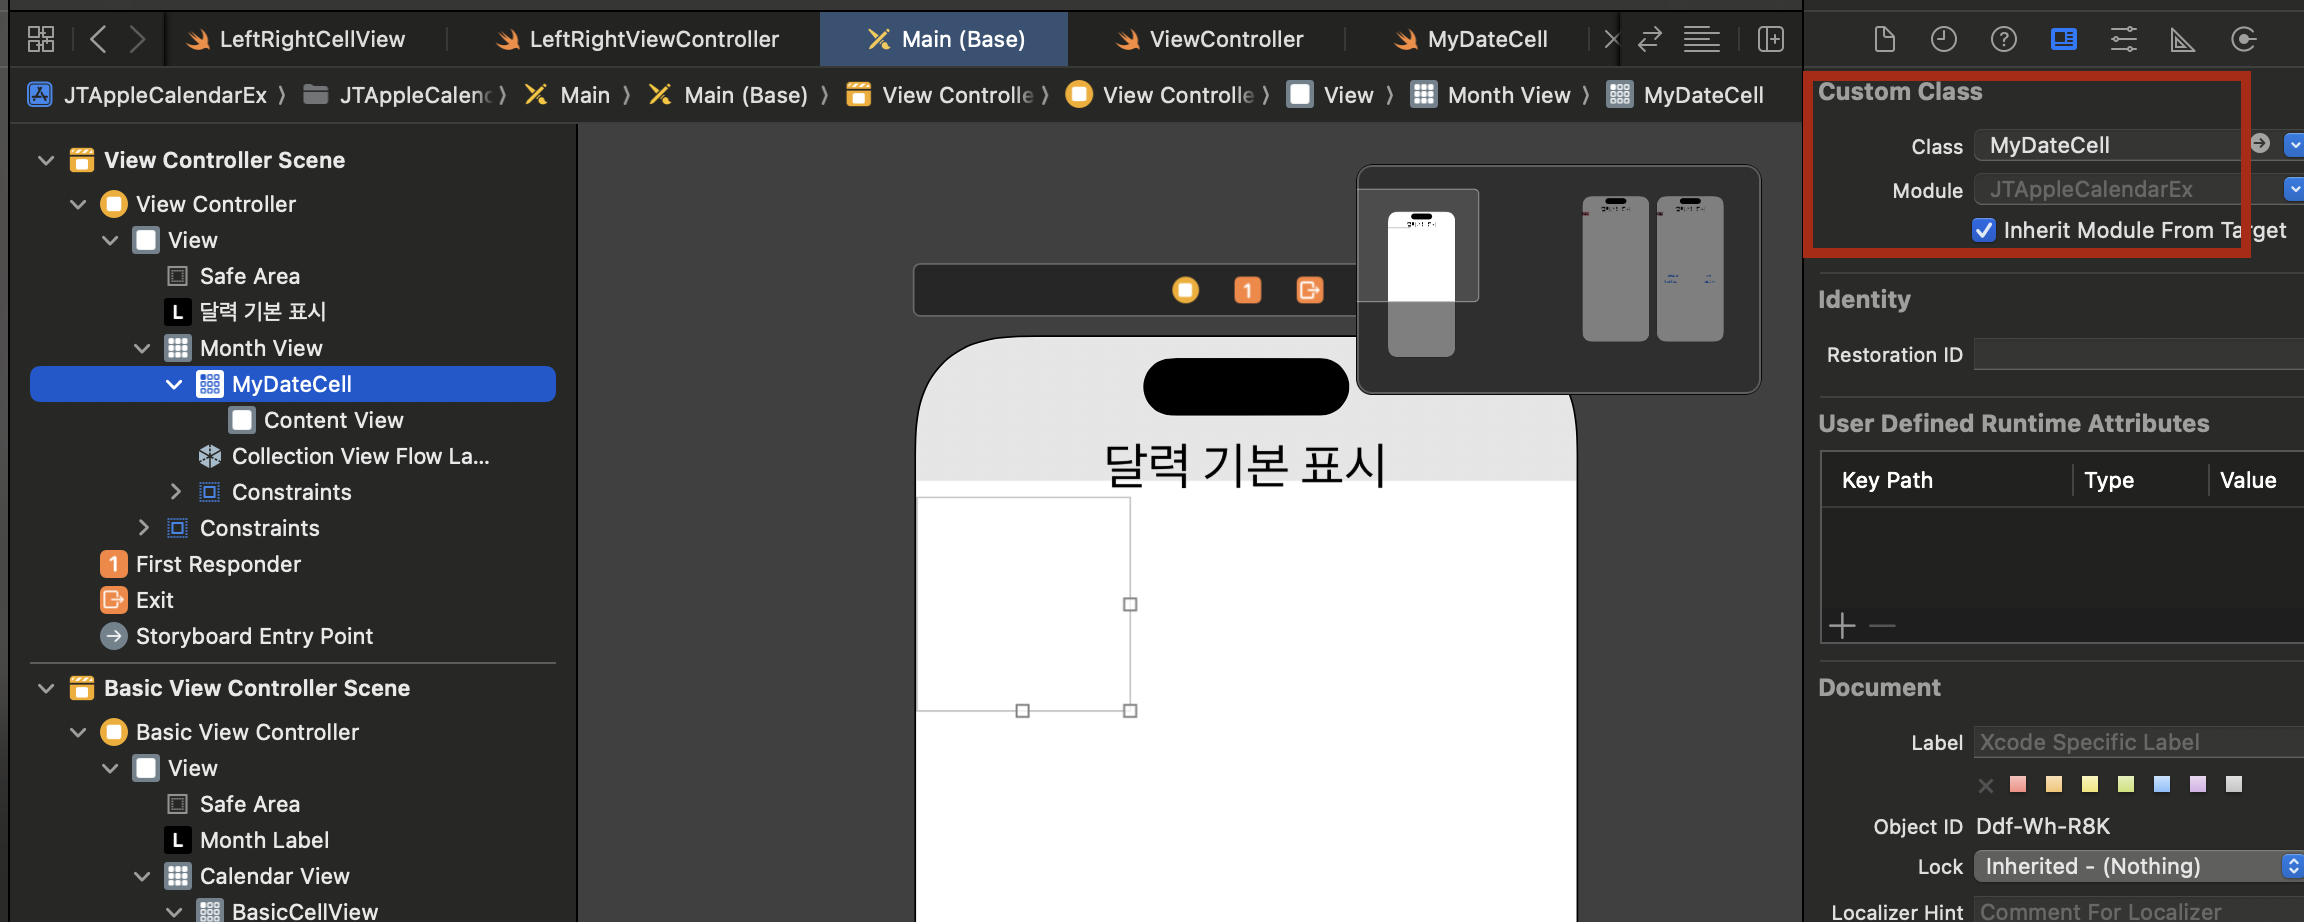This screenshot has width=2304, height=922.
Task: Click the View Controller dock icon on canvas
Action: coord(1186,290)
